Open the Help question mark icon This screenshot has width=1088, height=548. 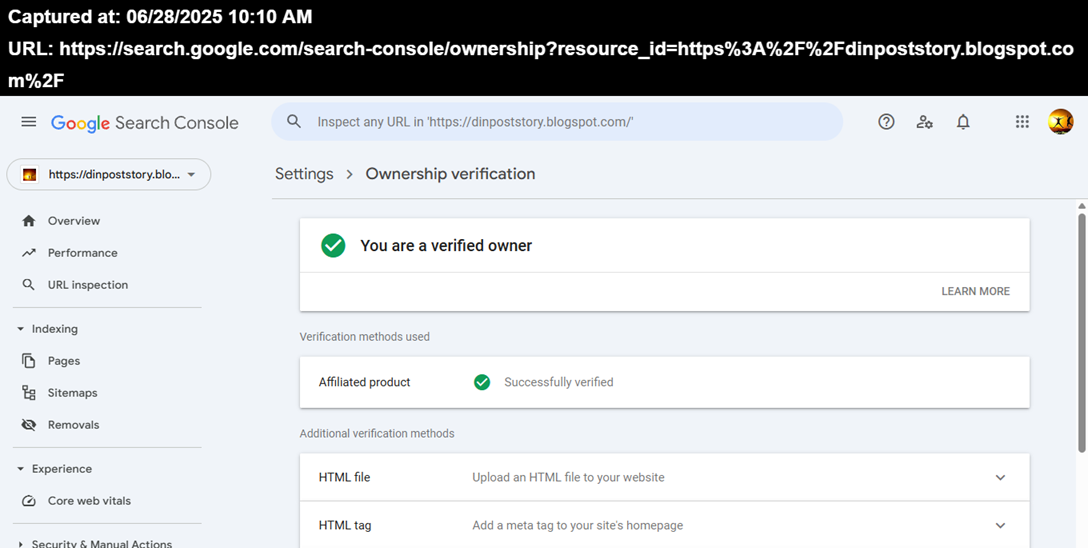tap(886, 122)
